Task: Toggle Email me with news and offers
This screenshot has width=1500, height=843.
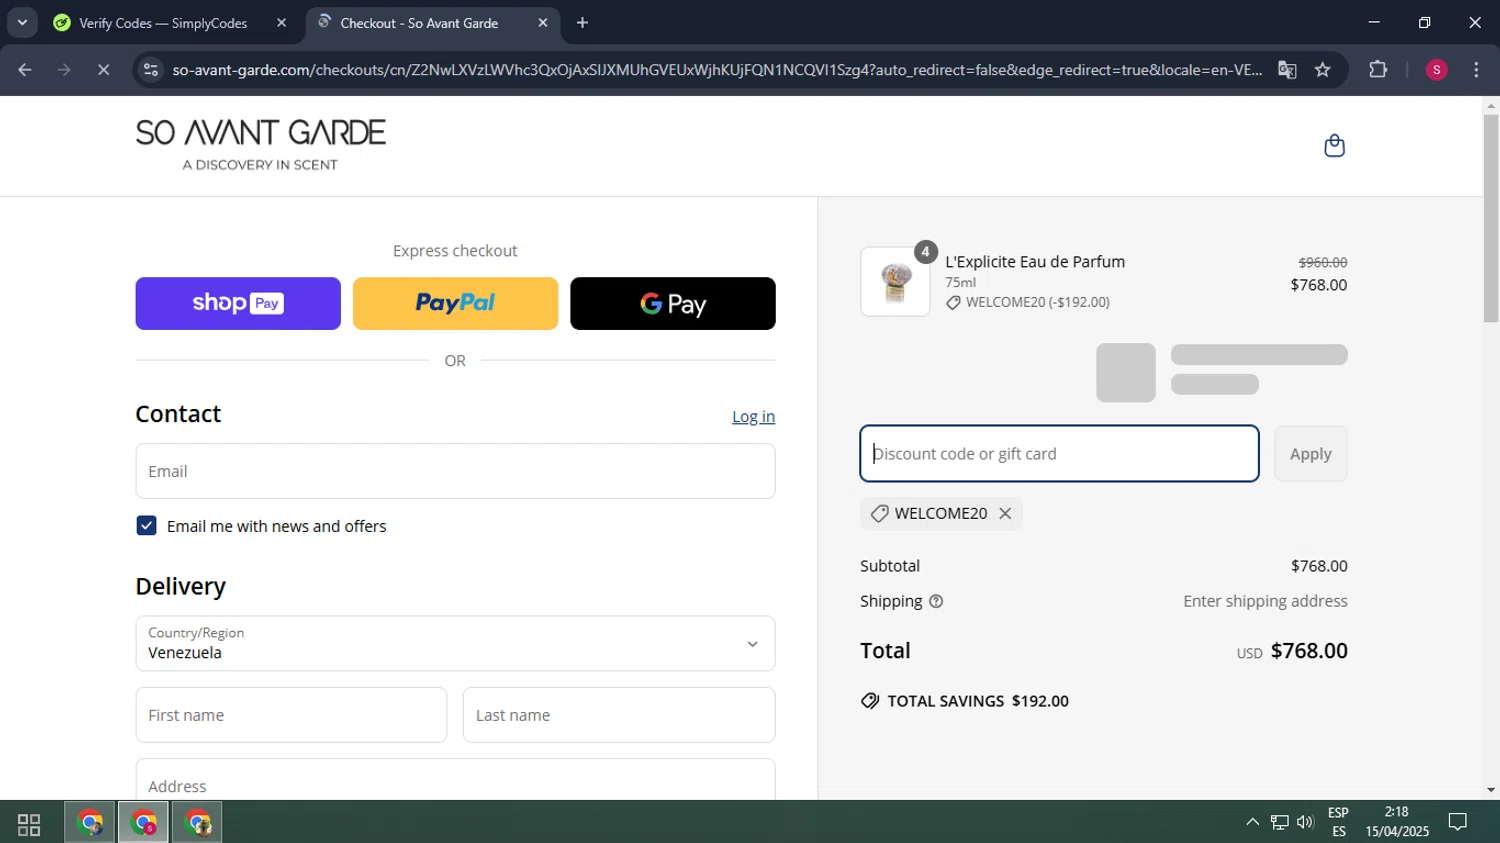Action: click(x=146, y=526)
